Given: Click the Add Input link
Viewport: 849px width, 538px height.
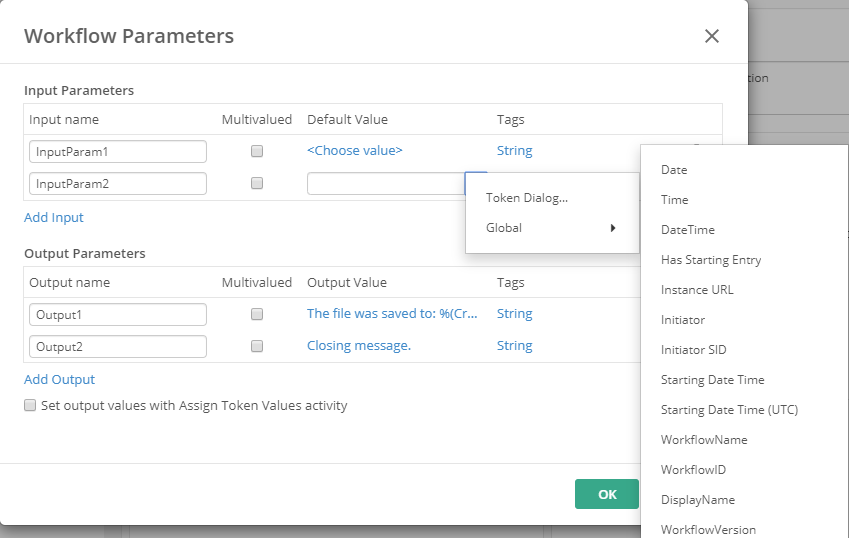Looking at the screenshot, I should [54, 218].
